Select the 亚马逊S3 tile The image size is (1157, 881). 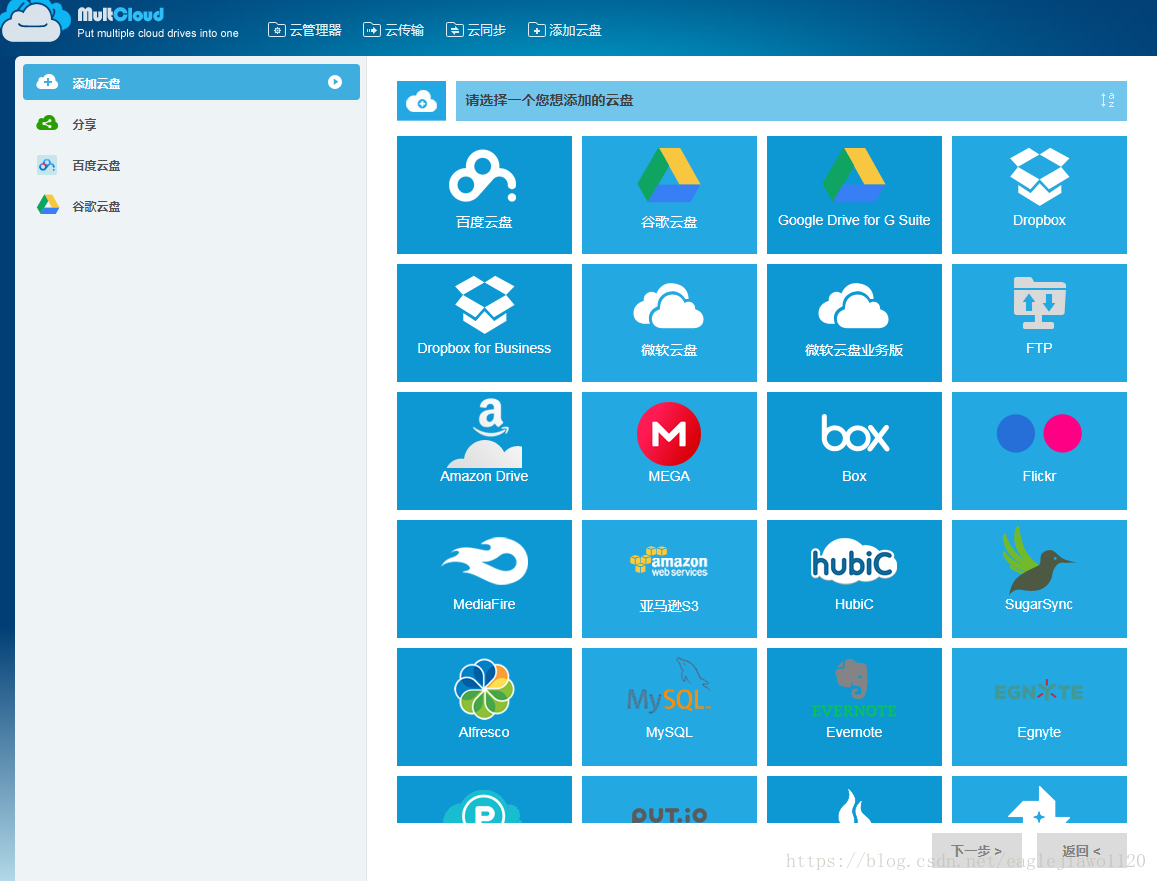[x=669, y=579]
